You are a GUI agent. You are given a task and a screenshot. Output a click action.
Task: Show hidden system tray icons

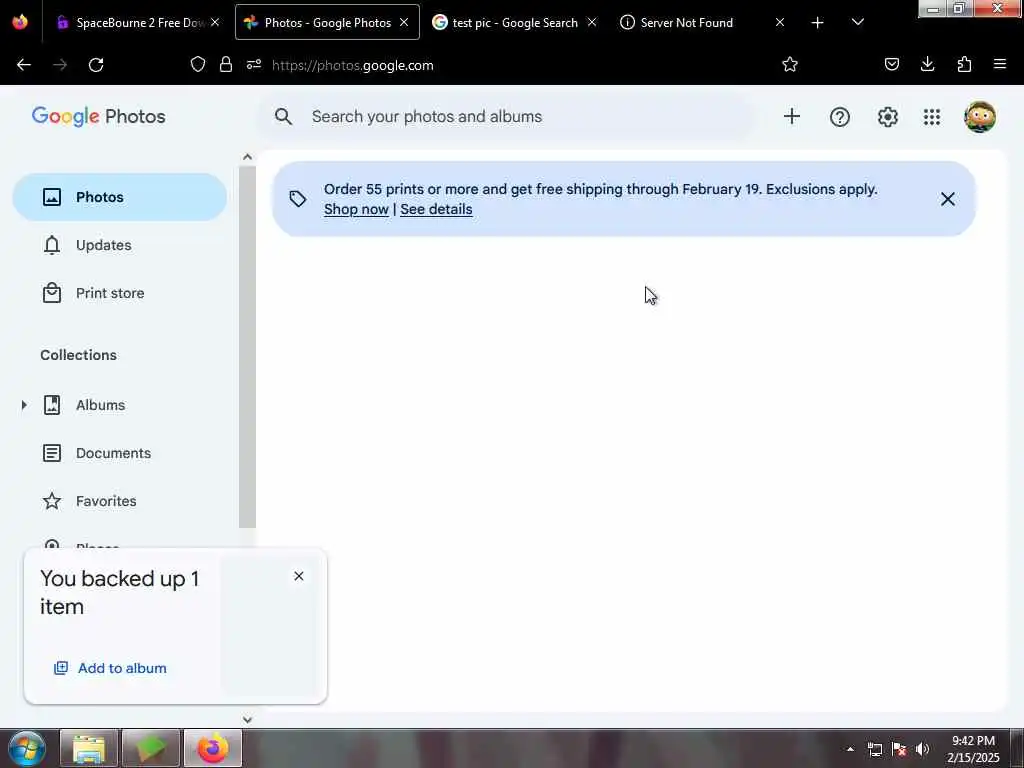(850, 749)
